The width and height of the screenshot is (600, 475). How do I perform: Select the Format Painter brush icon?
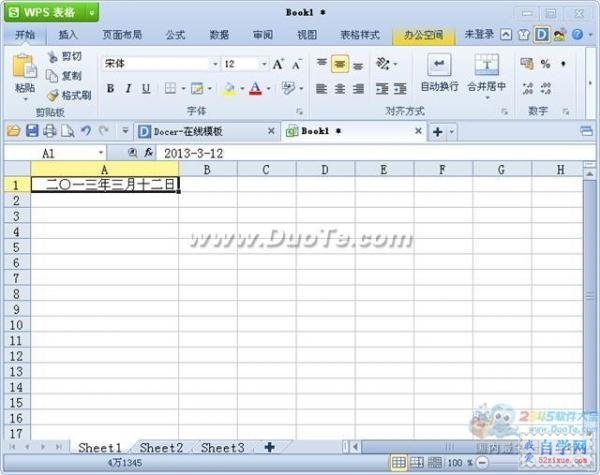click(53, 95)
